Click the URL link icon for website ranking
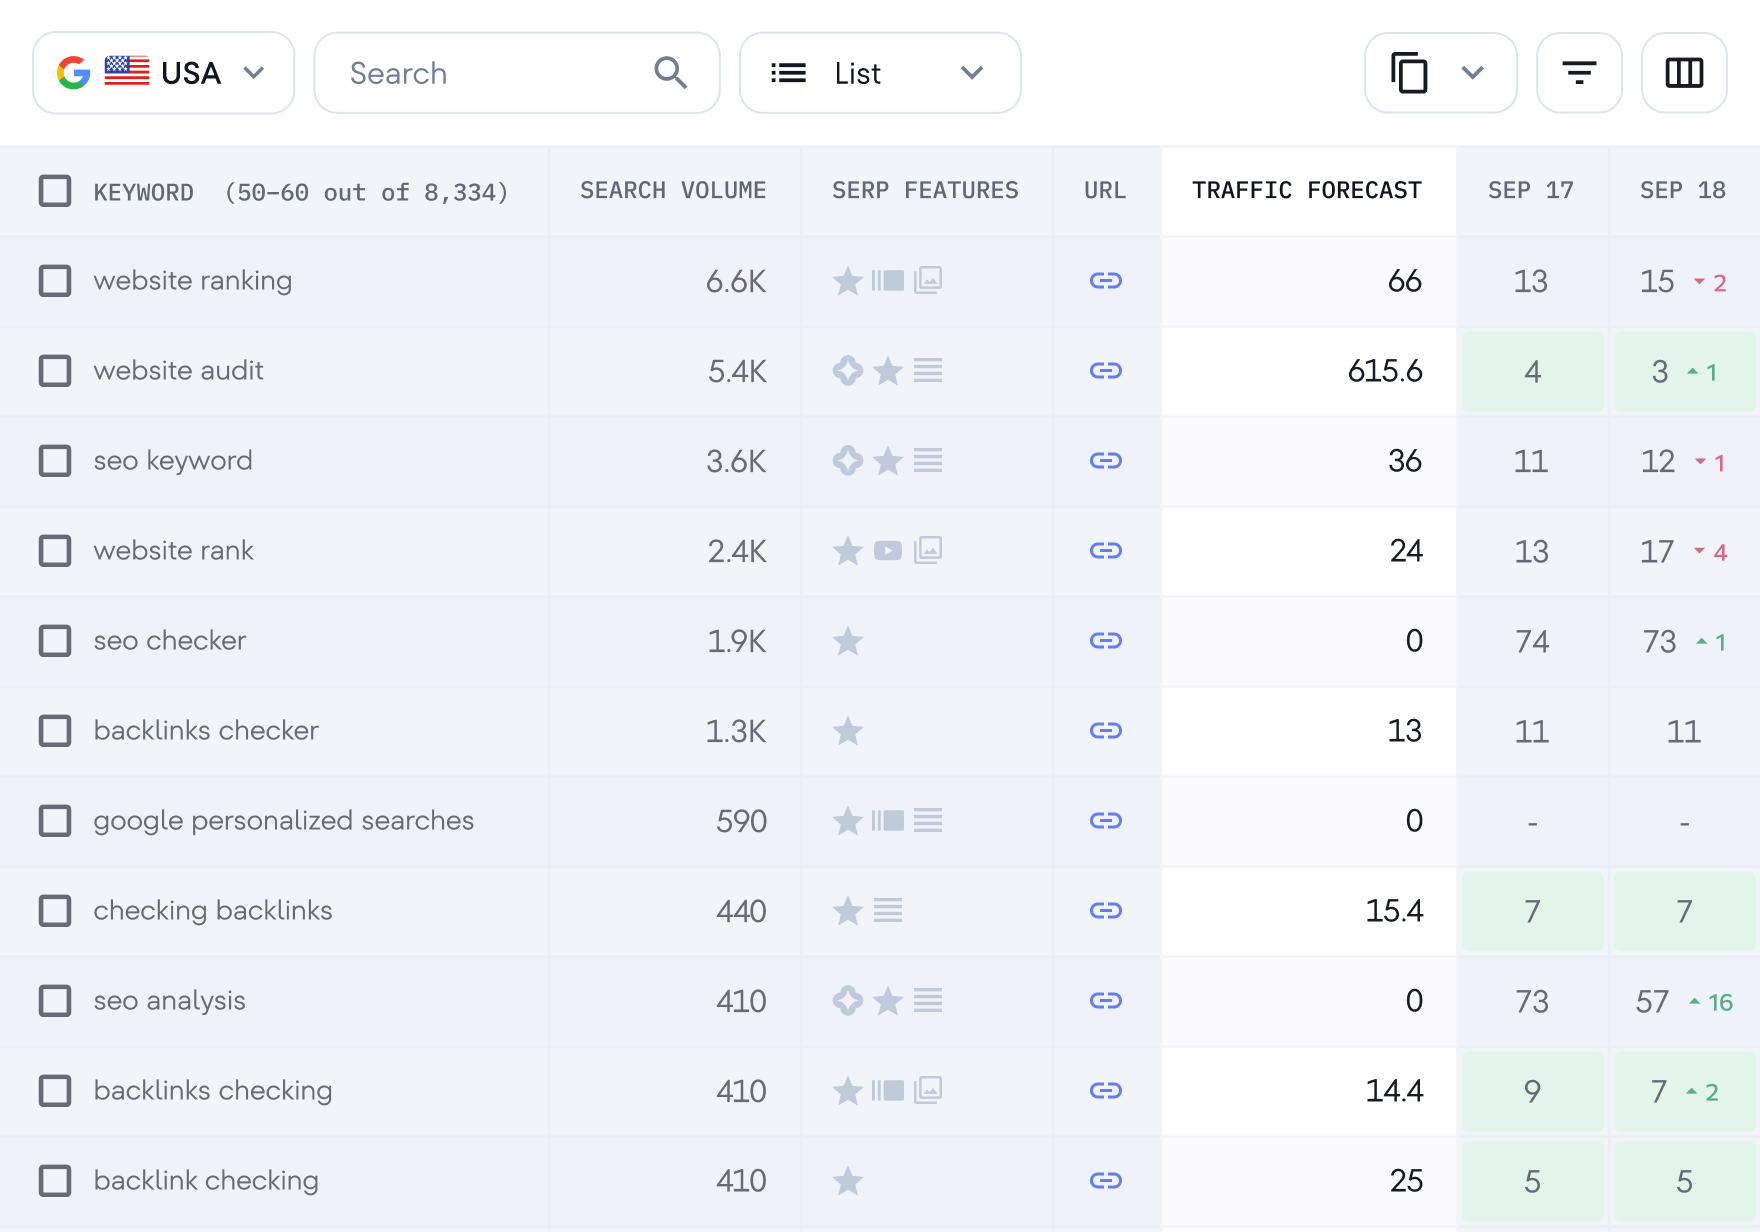This screenshot has width=1760, height=1232. click(x=1105, y=281)
